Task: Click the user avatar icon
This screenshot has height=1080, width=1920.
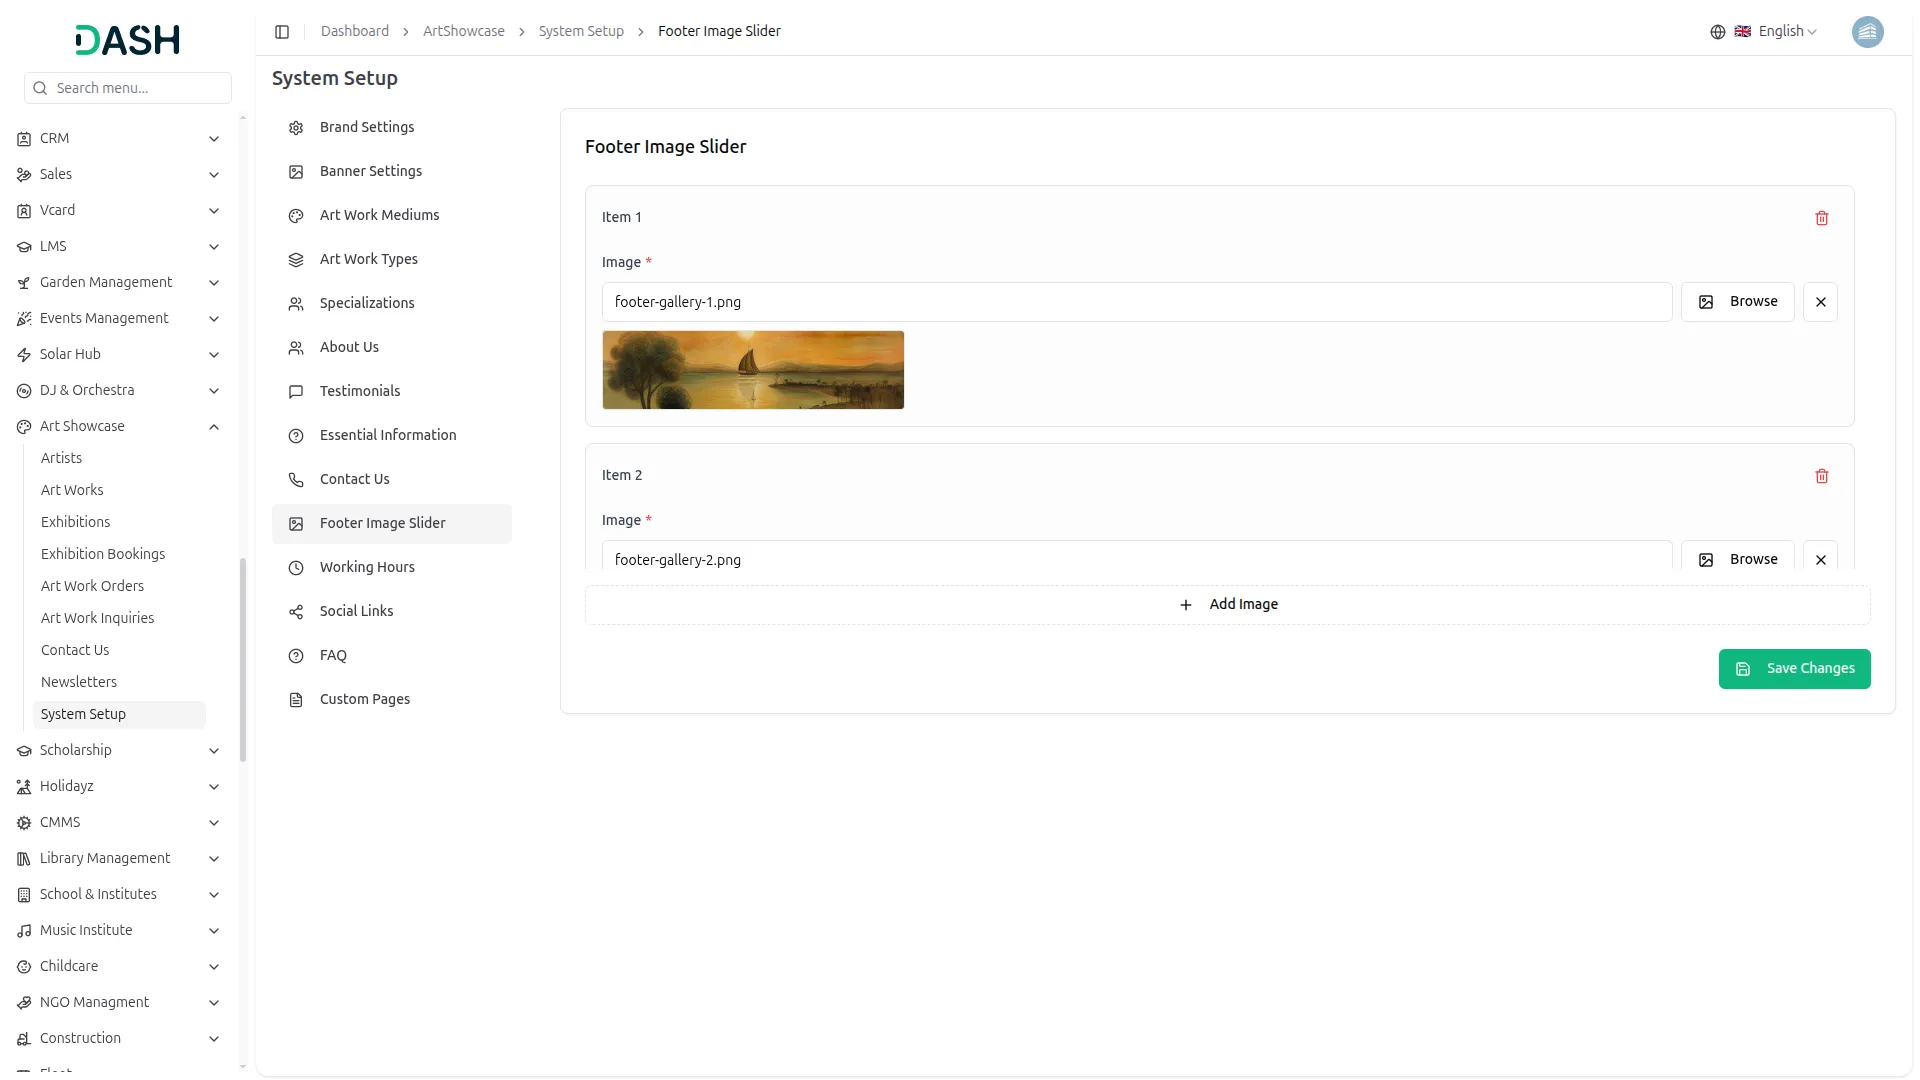Action: coord(1867,32)
